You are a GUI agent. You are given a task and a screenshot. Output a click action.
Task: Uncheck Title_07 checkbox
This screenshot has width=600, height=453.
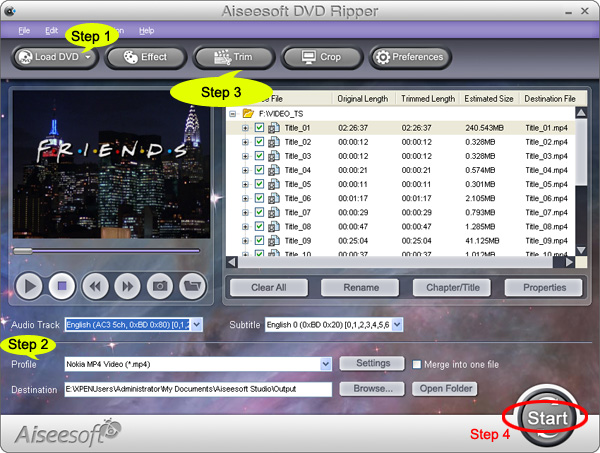click(x=259, y=212)
